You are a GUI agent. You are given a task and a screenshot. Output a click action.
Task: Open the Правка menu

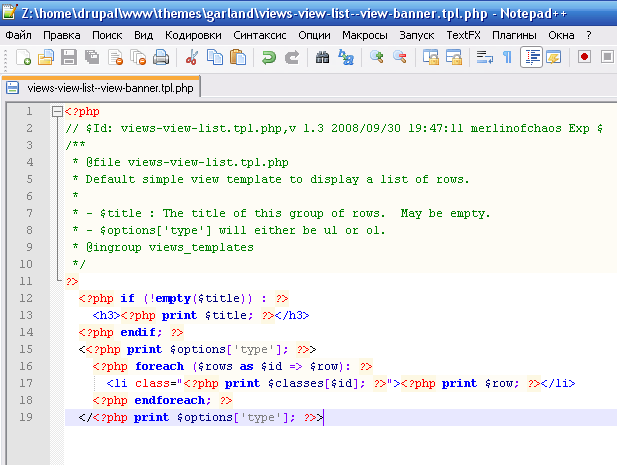pyautogui.click(x=62, y=35)
